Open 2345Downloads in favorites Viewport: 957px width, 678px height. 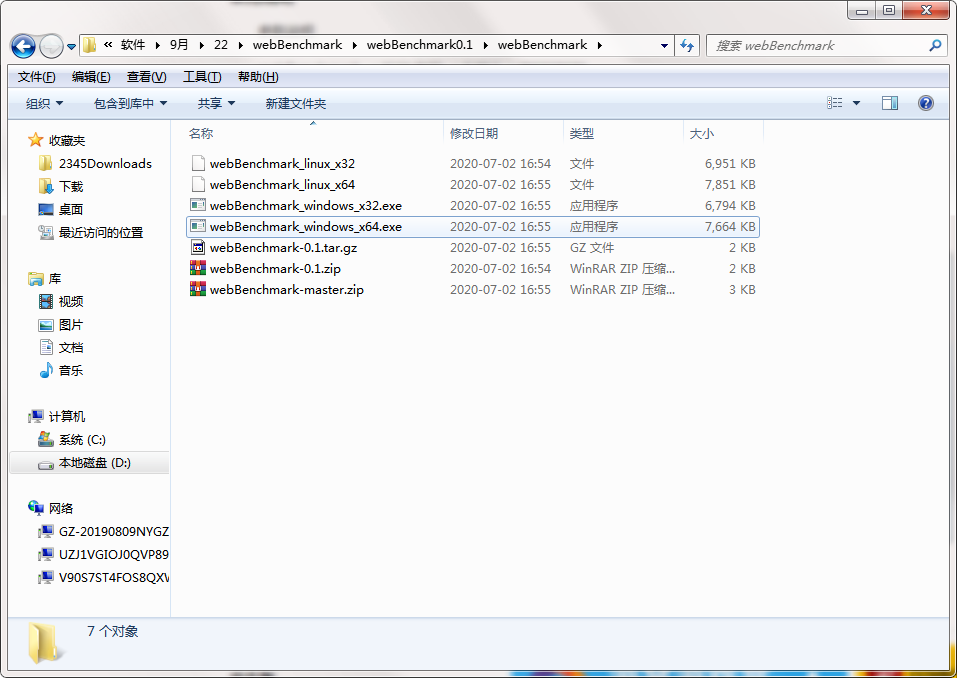click(x=105, y=164)
